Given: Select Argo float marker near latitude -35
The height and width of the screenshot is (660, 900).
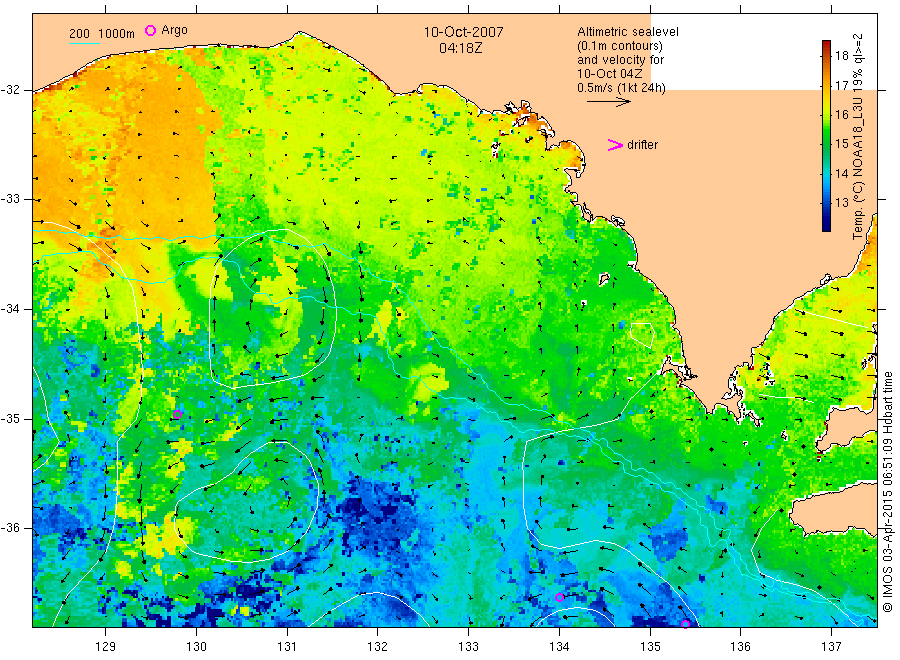Looking at the screenshot, I should pyautogui.click(x=177, y=414).
